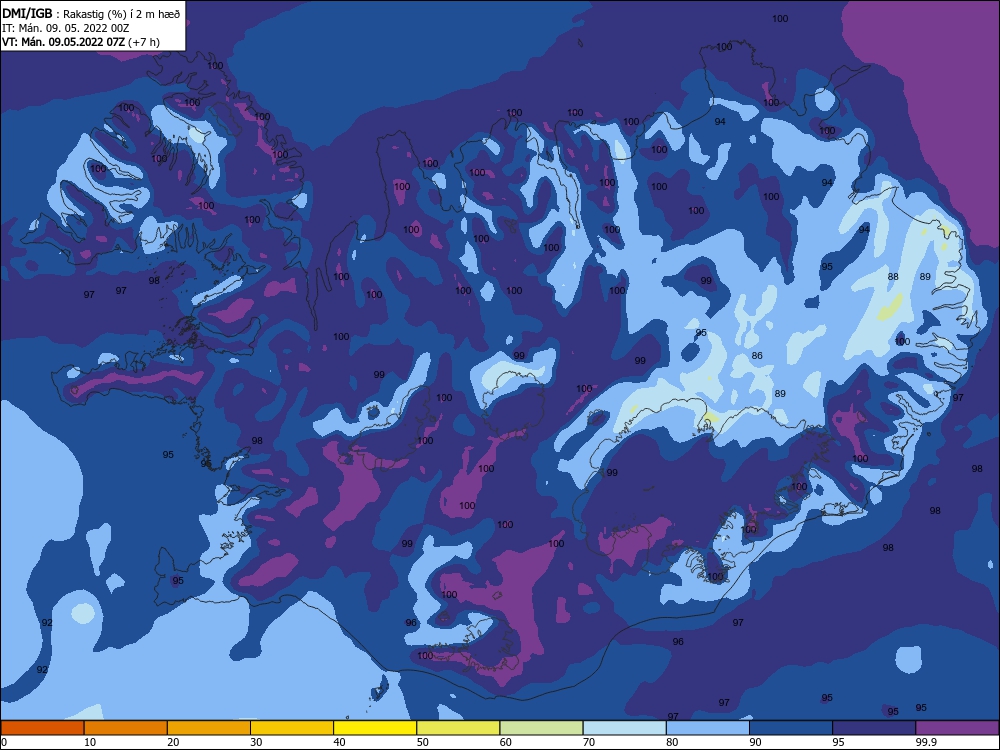Pick the 20–30 amber legend swatch
Viewport: 1000px width, 750px height.
tap(209, 728)
